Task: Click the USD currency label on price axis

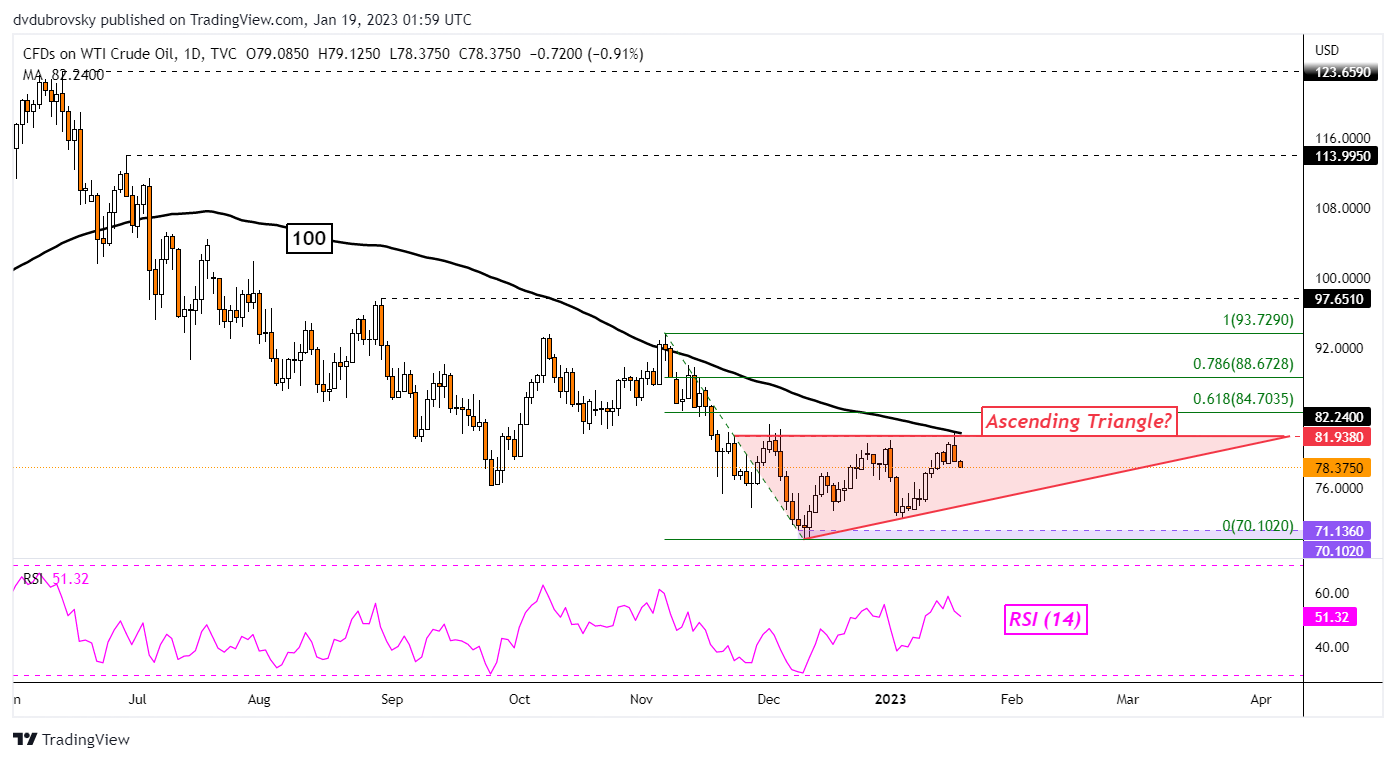Action: (1327, 50)
